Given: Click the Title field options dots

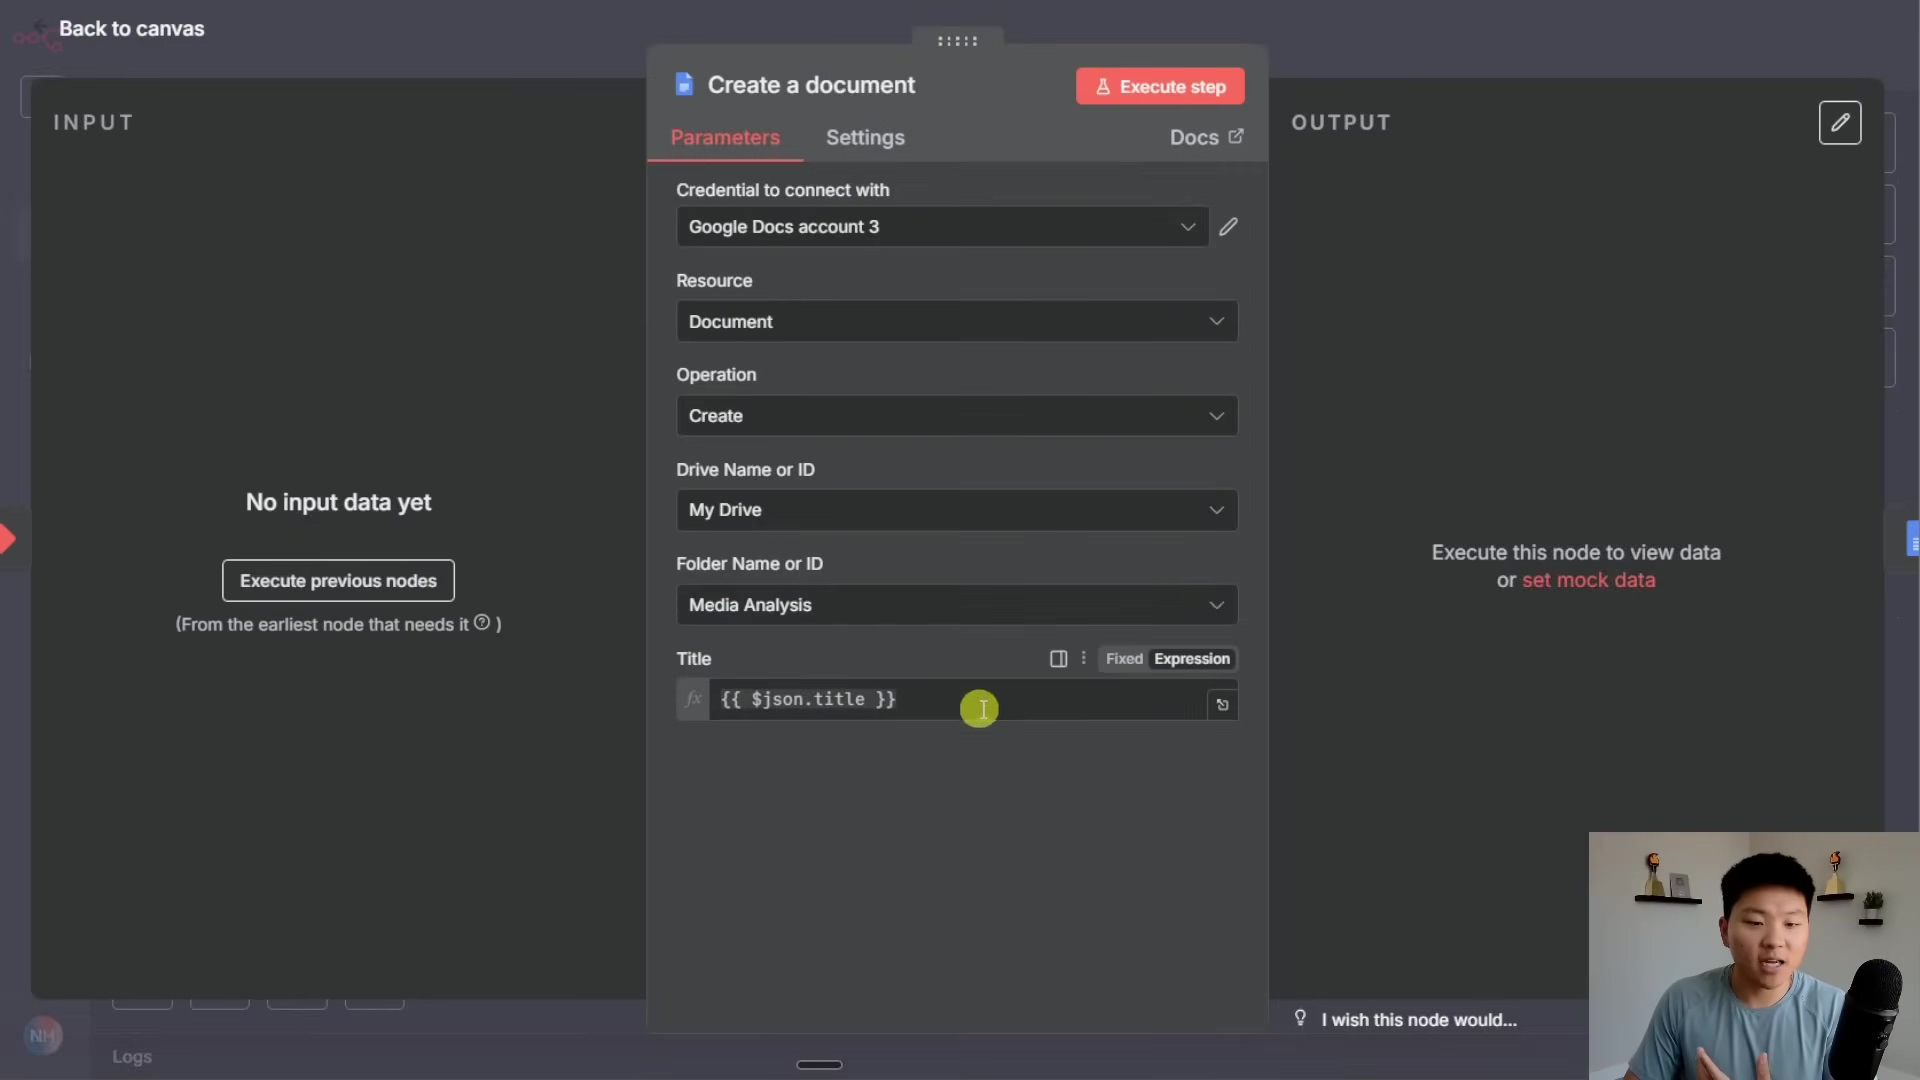Looking at the screenshot, I should [1083, 658].
